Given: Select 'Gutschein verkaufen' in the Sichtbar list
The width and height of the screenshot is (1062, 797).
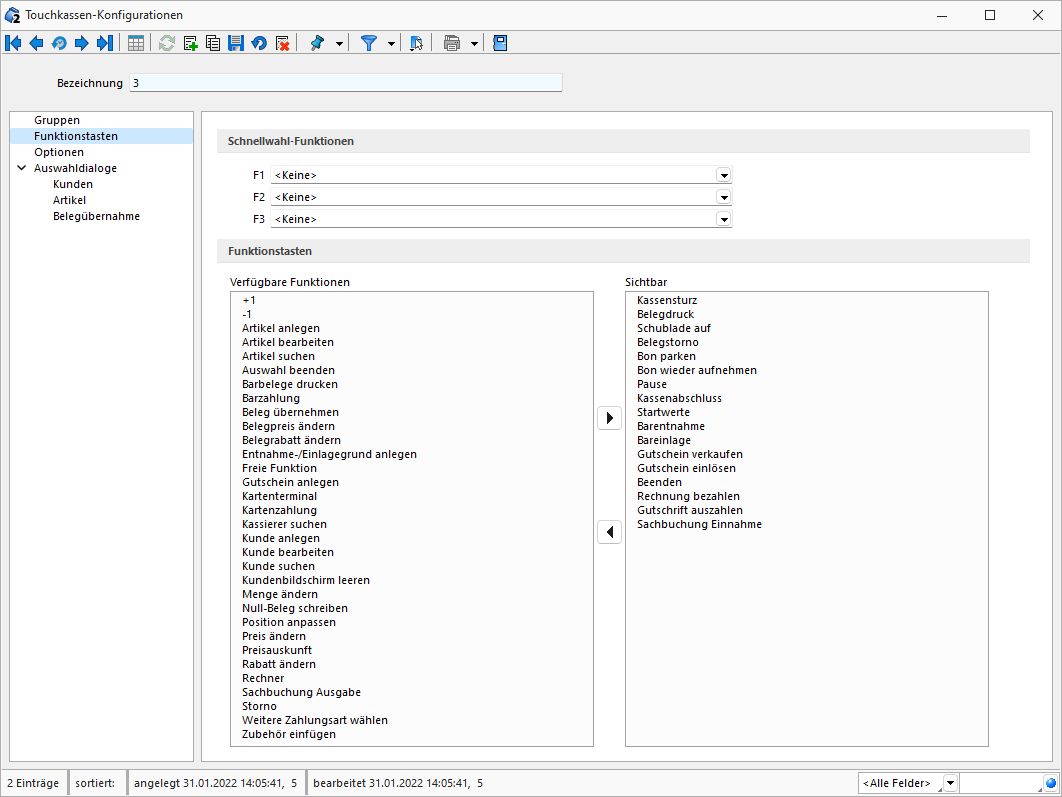Looking at the screenshot, I should point(689,454).
